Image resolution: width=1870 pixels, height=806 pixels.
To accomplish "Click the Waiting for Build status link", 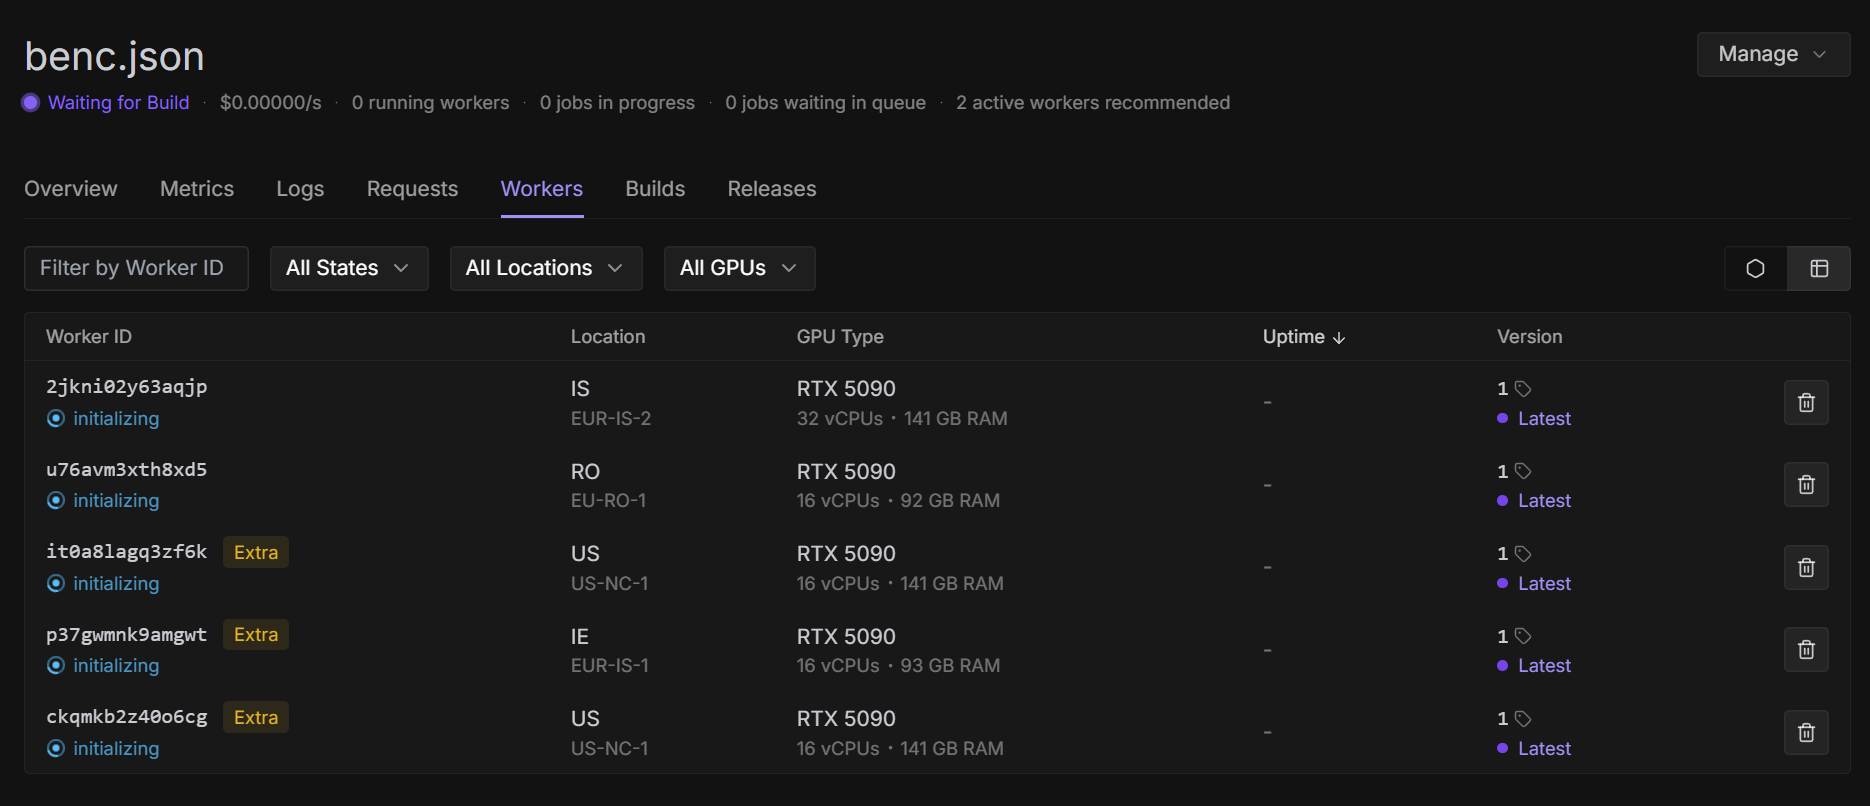I will [118, 103].
